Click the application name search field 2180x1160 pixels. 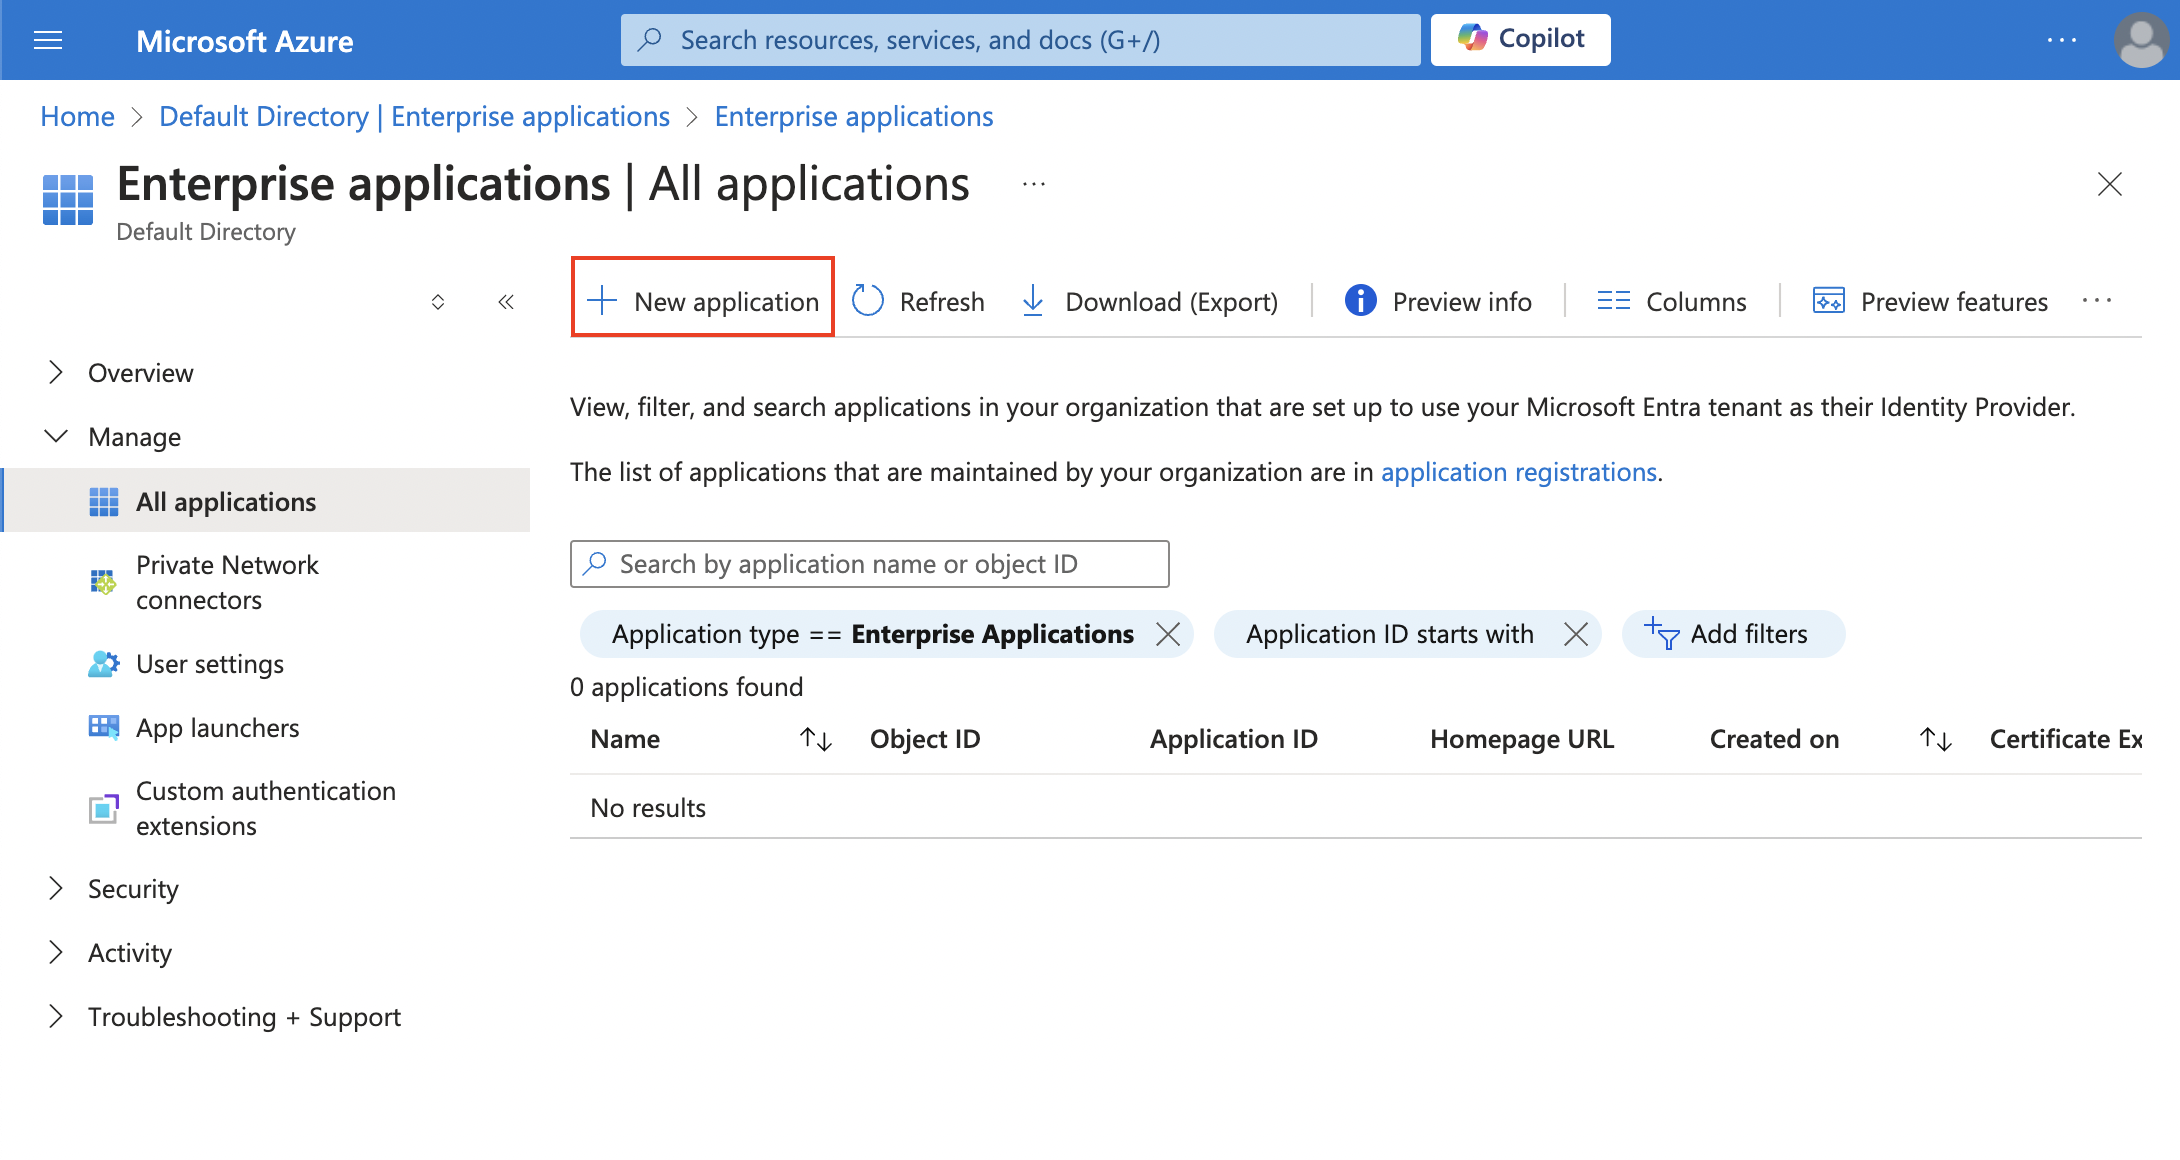coord(869,564)
